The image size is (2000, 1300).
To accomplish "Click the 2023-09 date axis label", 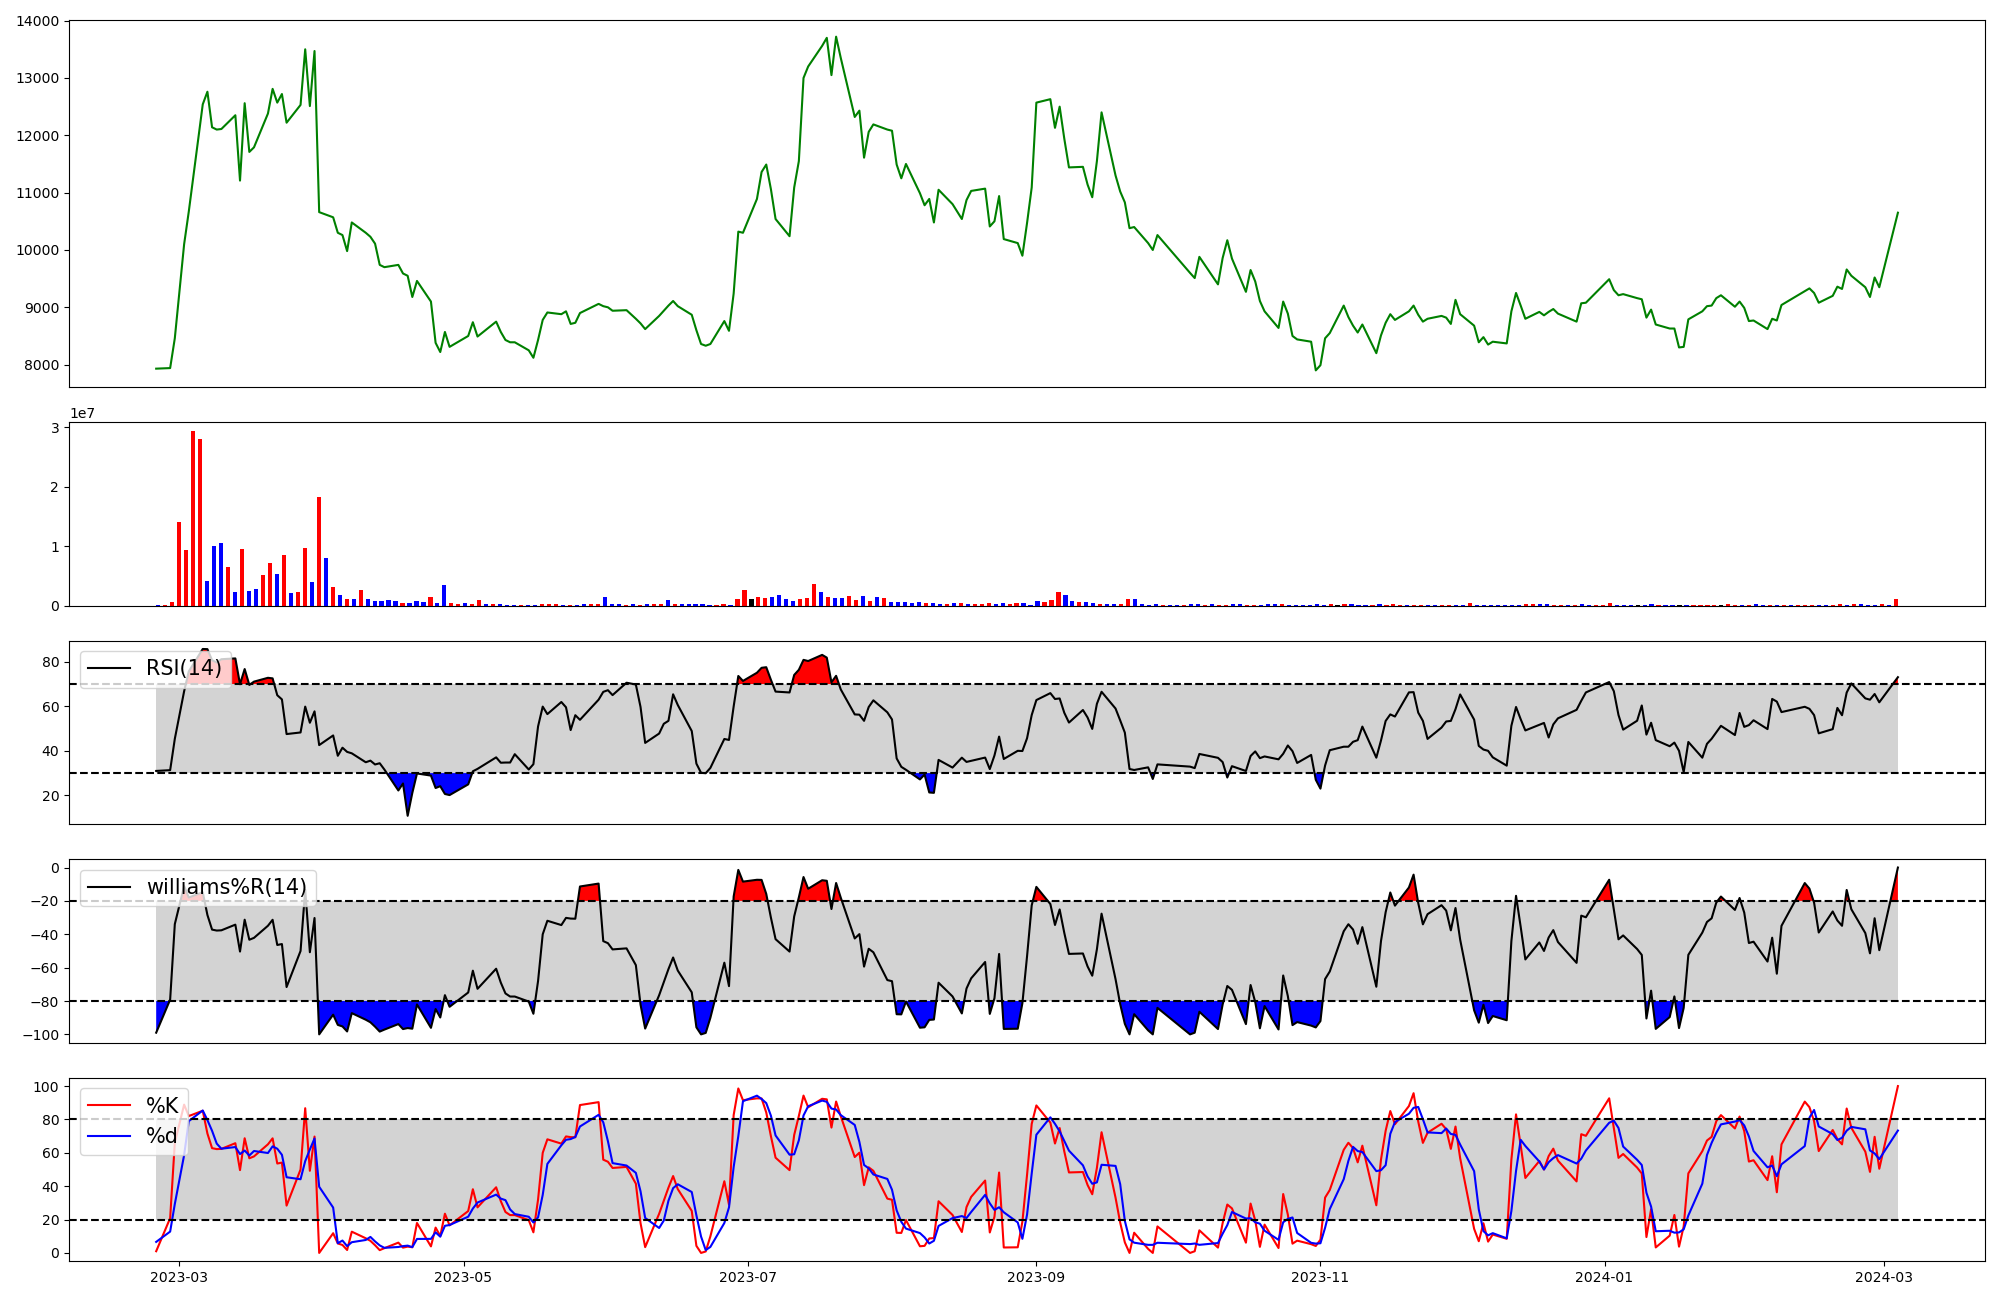I will [1036, 1277].
